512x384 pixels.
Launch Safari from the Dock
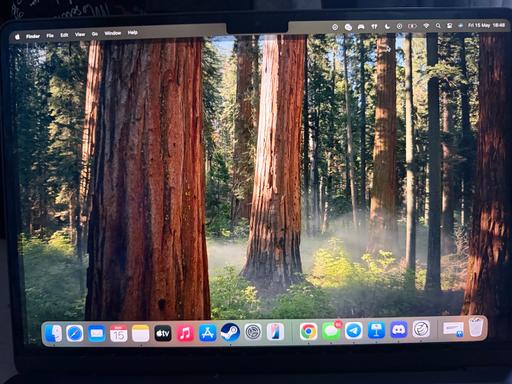pos(75,333)
